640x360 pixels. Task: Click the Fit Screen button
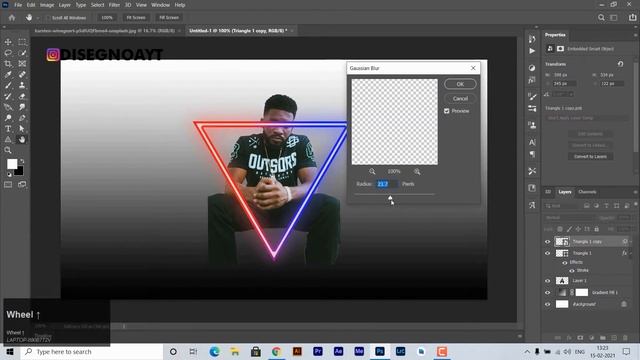(136, 18)
